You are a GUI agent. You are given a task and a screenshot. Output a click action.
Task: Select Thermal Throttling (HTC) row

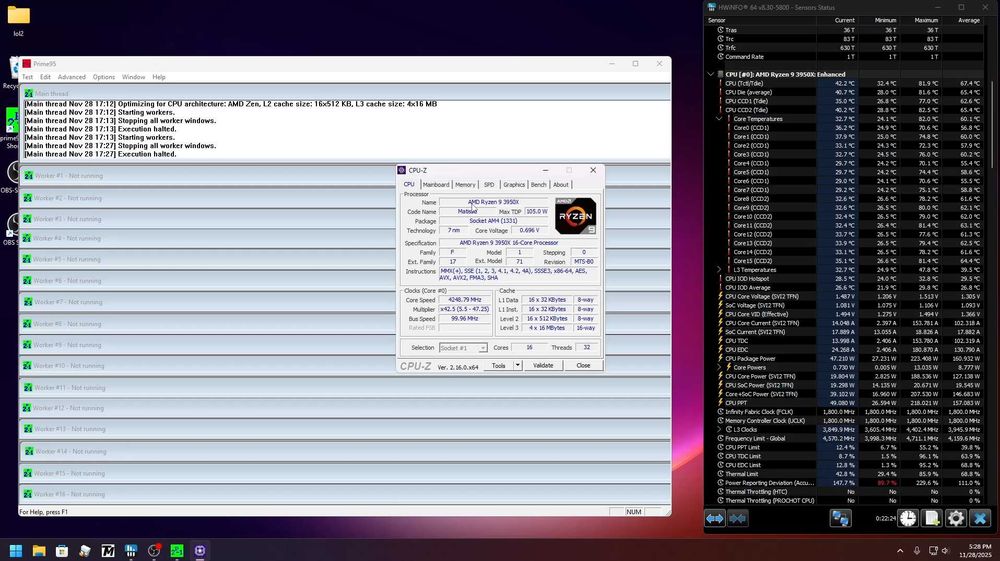tap(844, 492)
